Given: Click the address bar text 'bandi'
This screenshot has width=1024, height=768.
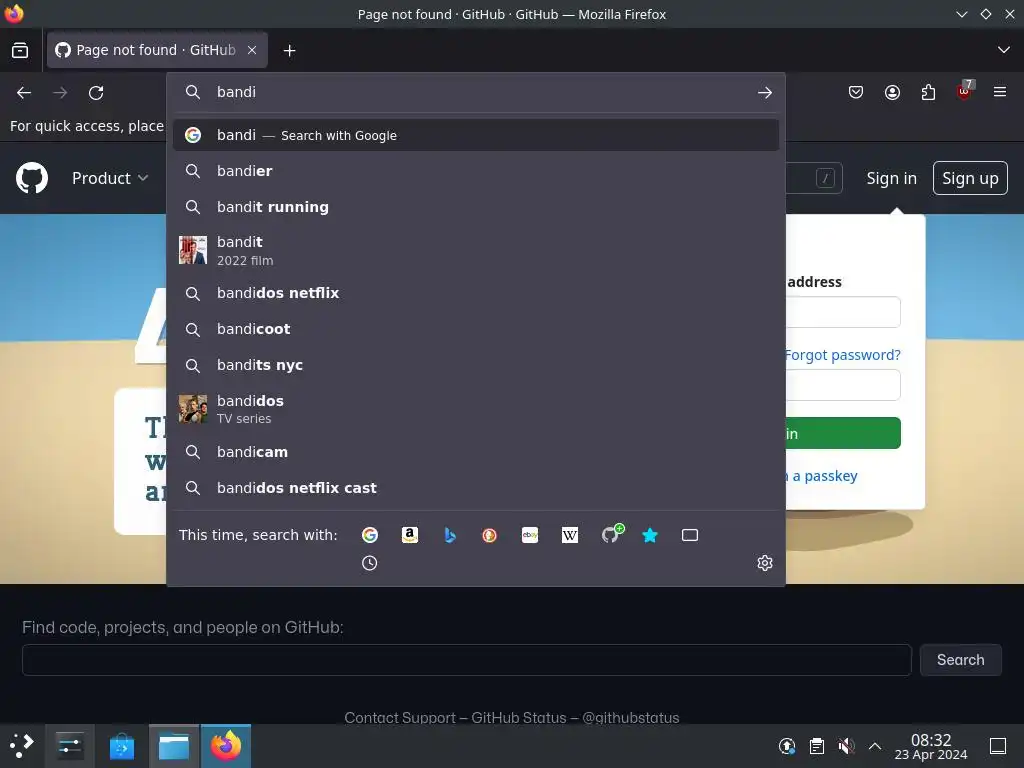Looking at the screenshot, I should tap(236, 92).
